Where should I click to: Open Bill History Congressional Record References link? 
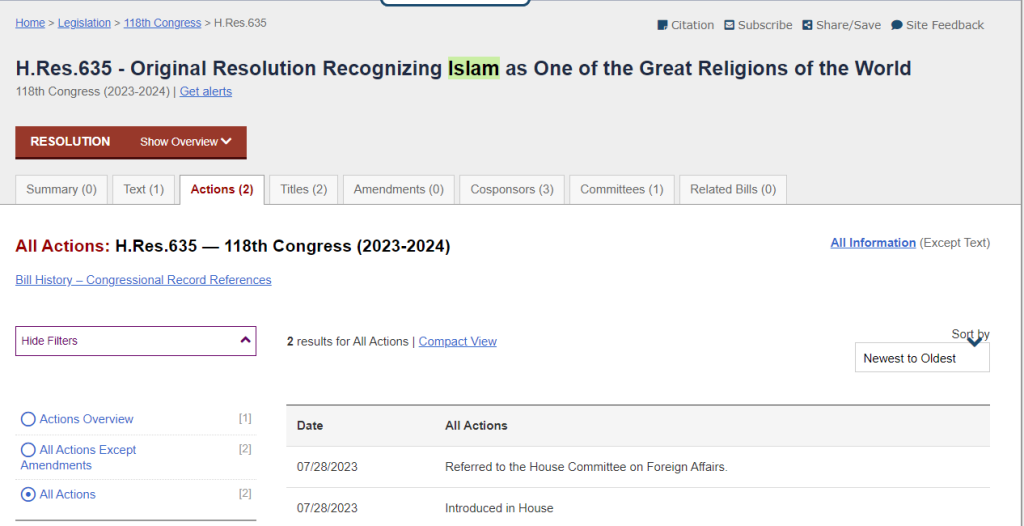pos(143,280)
